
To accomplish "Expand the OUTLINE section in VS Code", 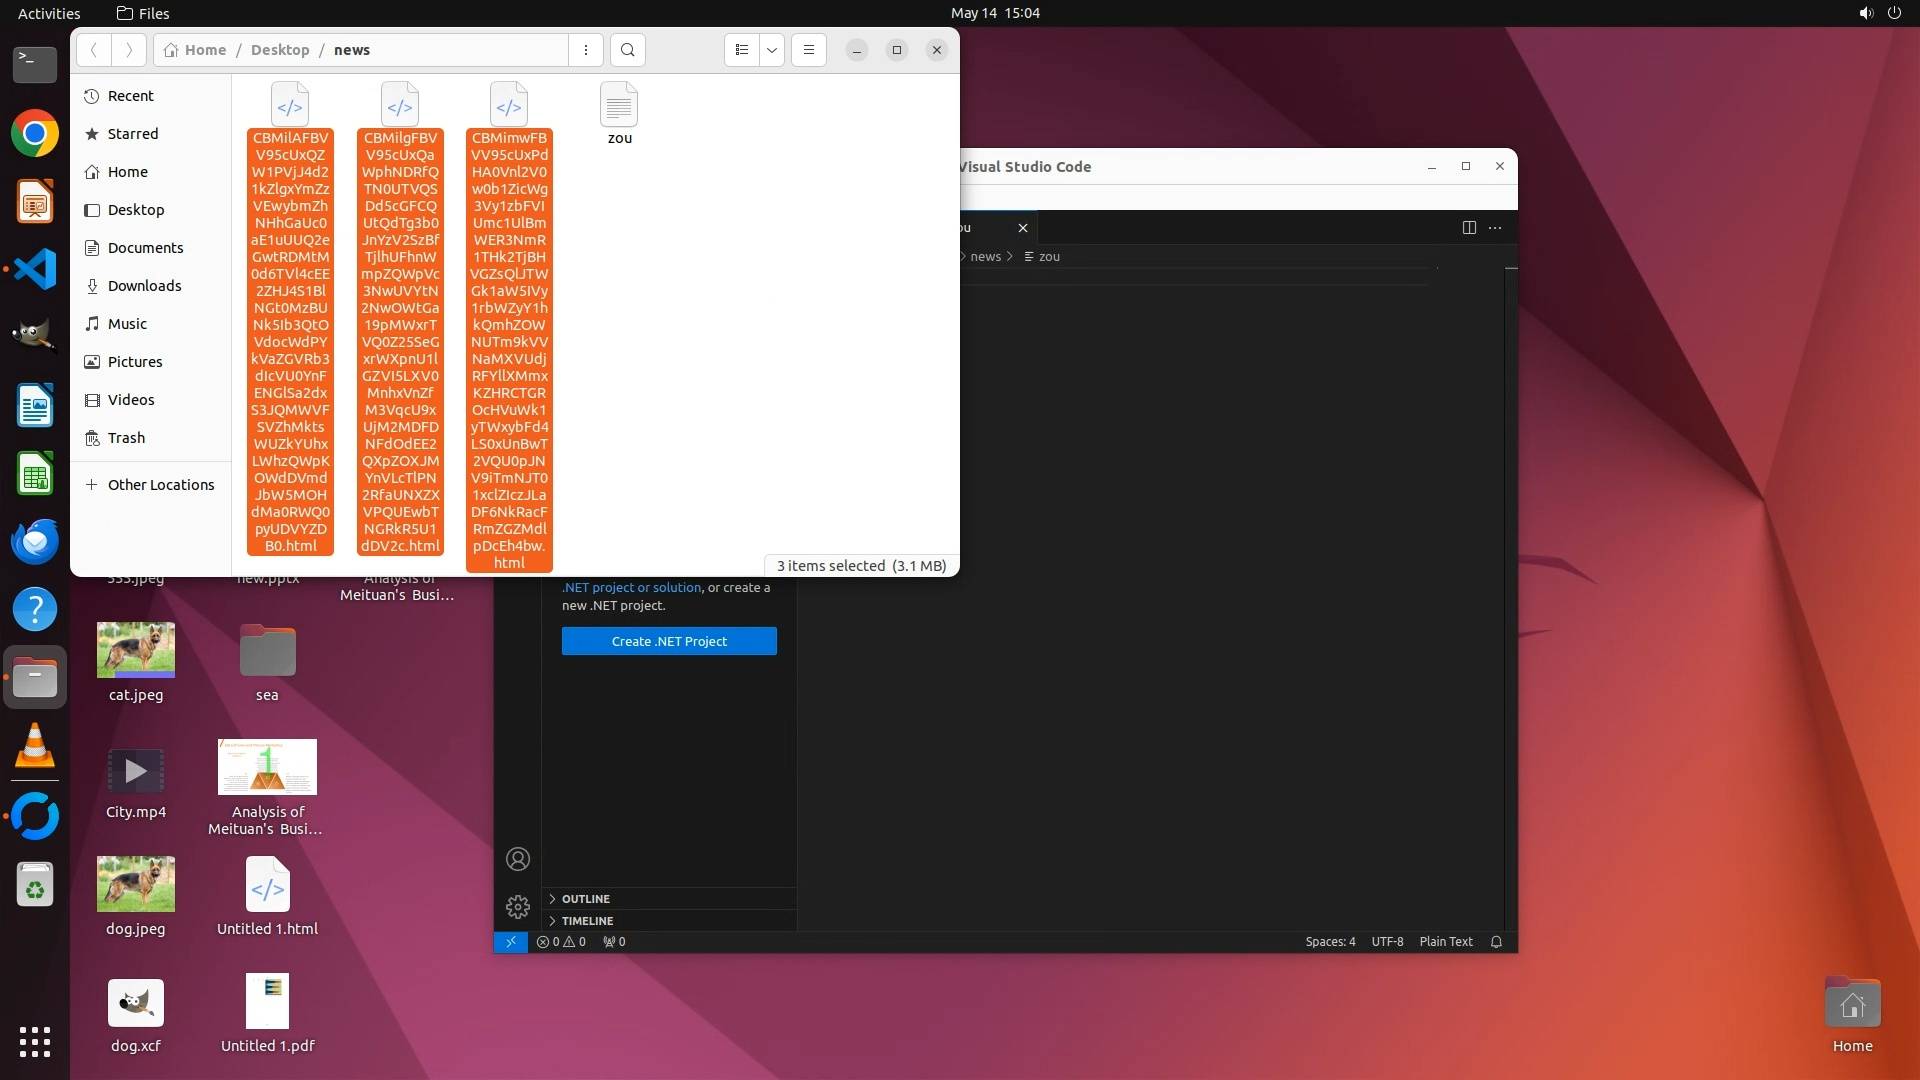I will [x=585, y=899].
